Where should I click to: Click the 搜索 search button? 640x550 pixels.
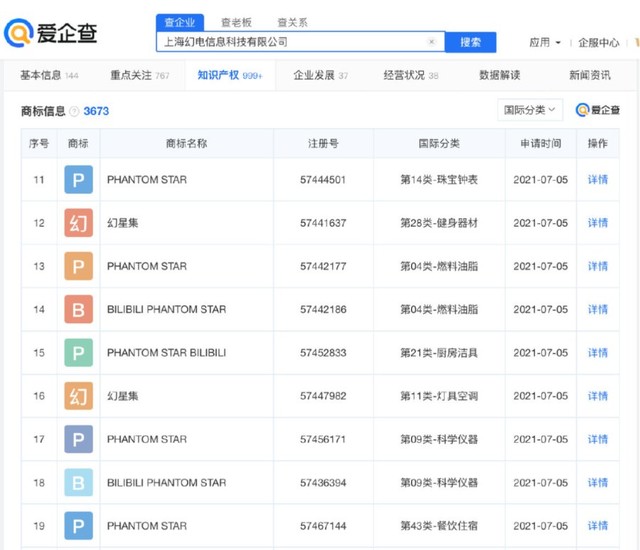click(471, 42)
